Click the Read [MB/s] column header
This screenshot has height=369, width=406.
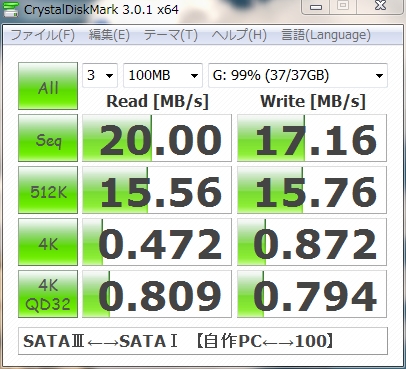click(x=157, y=101)
